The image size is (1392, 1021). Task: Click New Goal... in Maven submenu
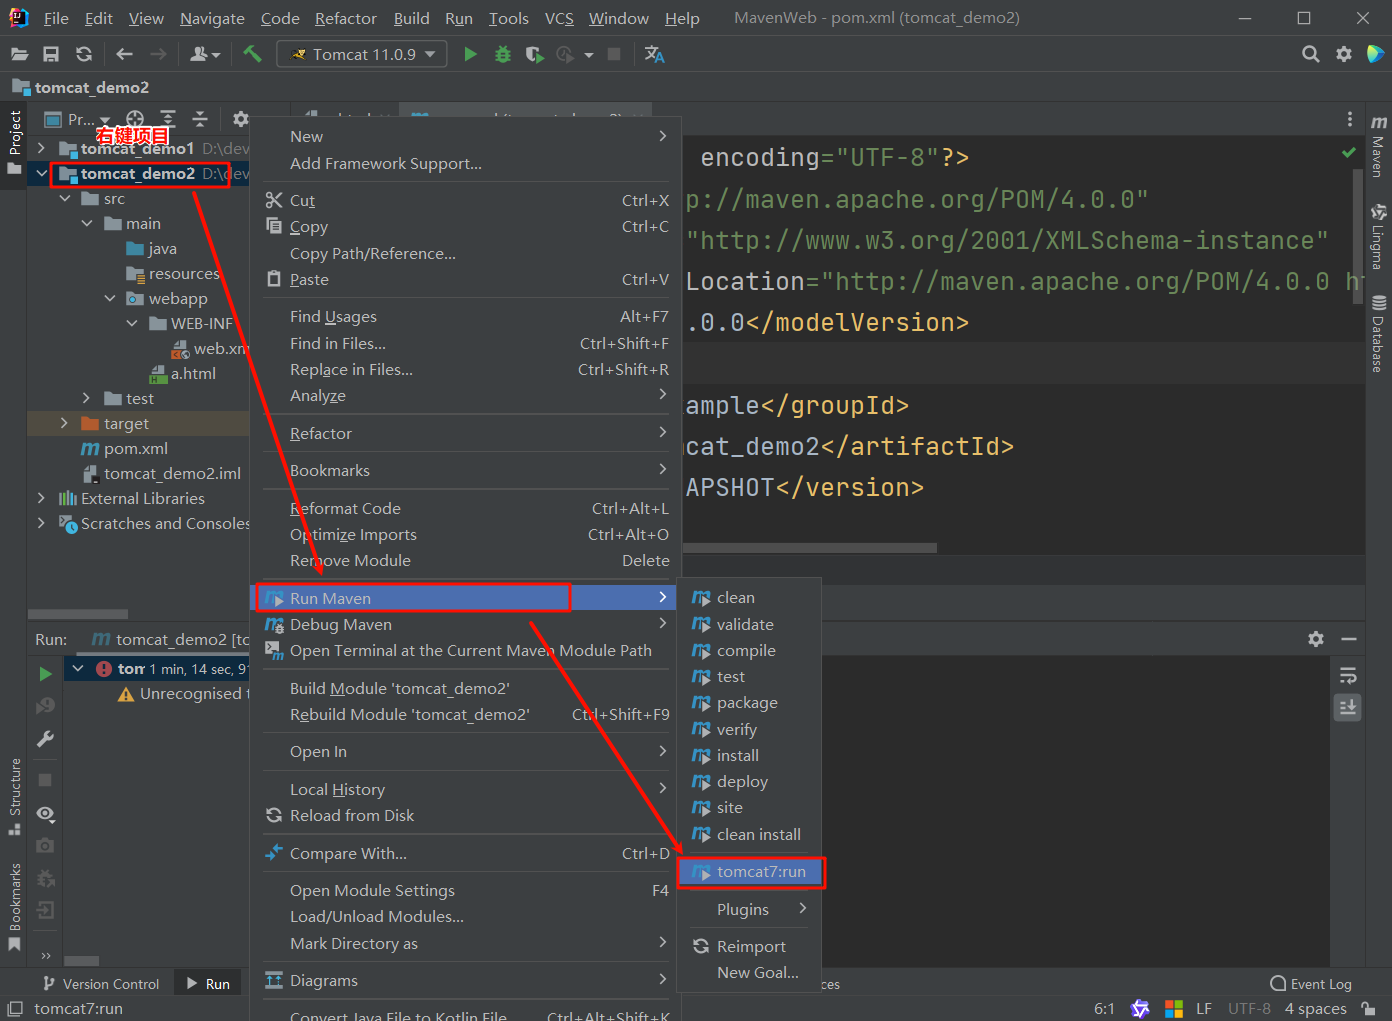[750, 972]
